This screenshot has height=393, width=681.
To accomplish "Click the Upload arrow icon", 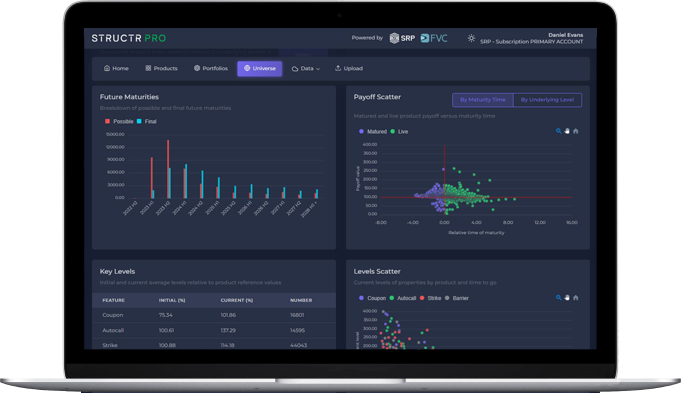I will point(338,68).
